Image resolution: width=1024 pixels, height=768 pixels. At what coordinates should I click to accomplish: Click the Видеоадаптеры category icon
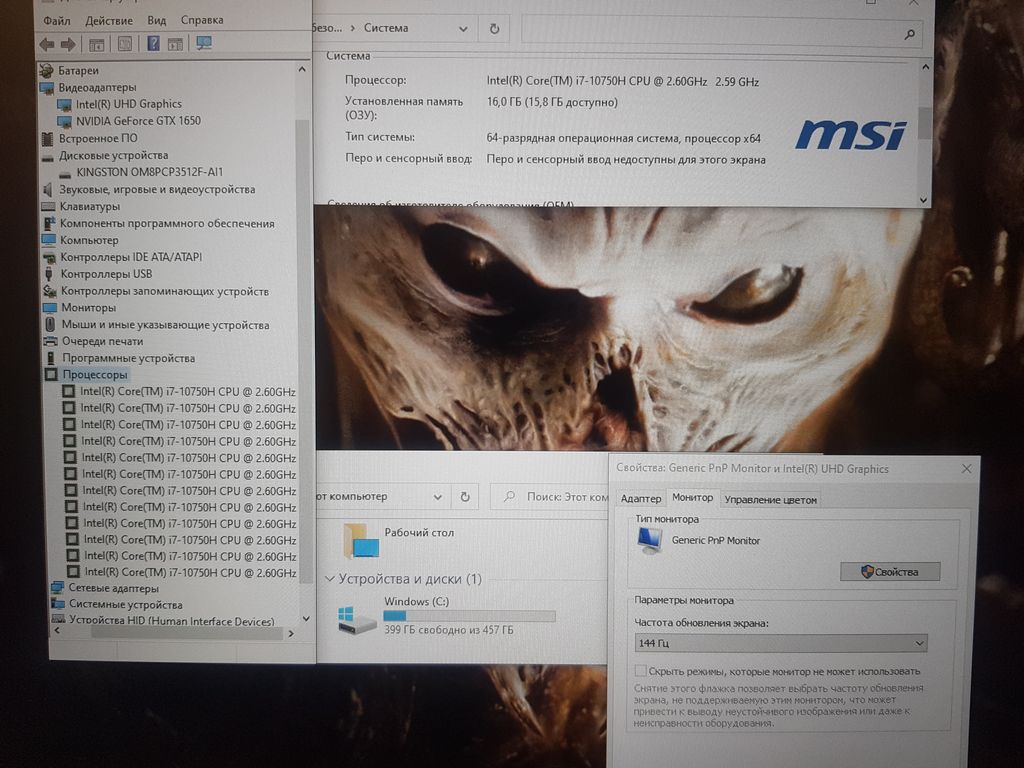click(47, 88)
